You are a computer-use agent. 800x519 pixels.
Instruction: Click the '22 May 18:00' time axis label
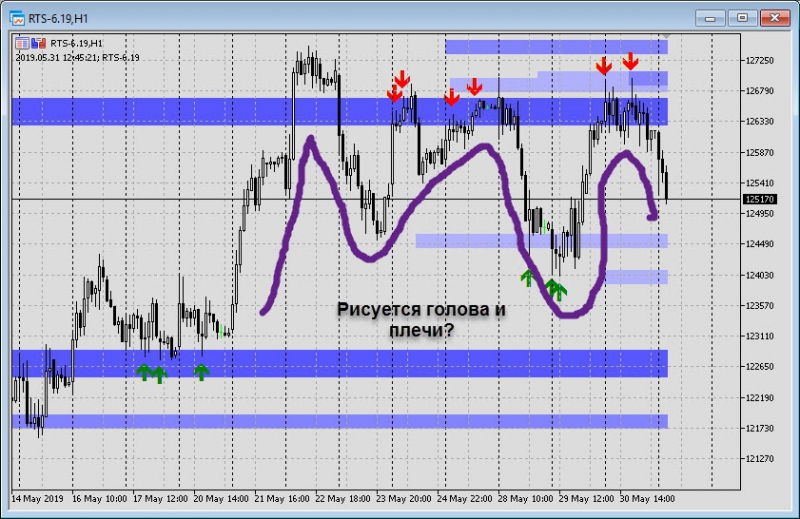(342, 499)
